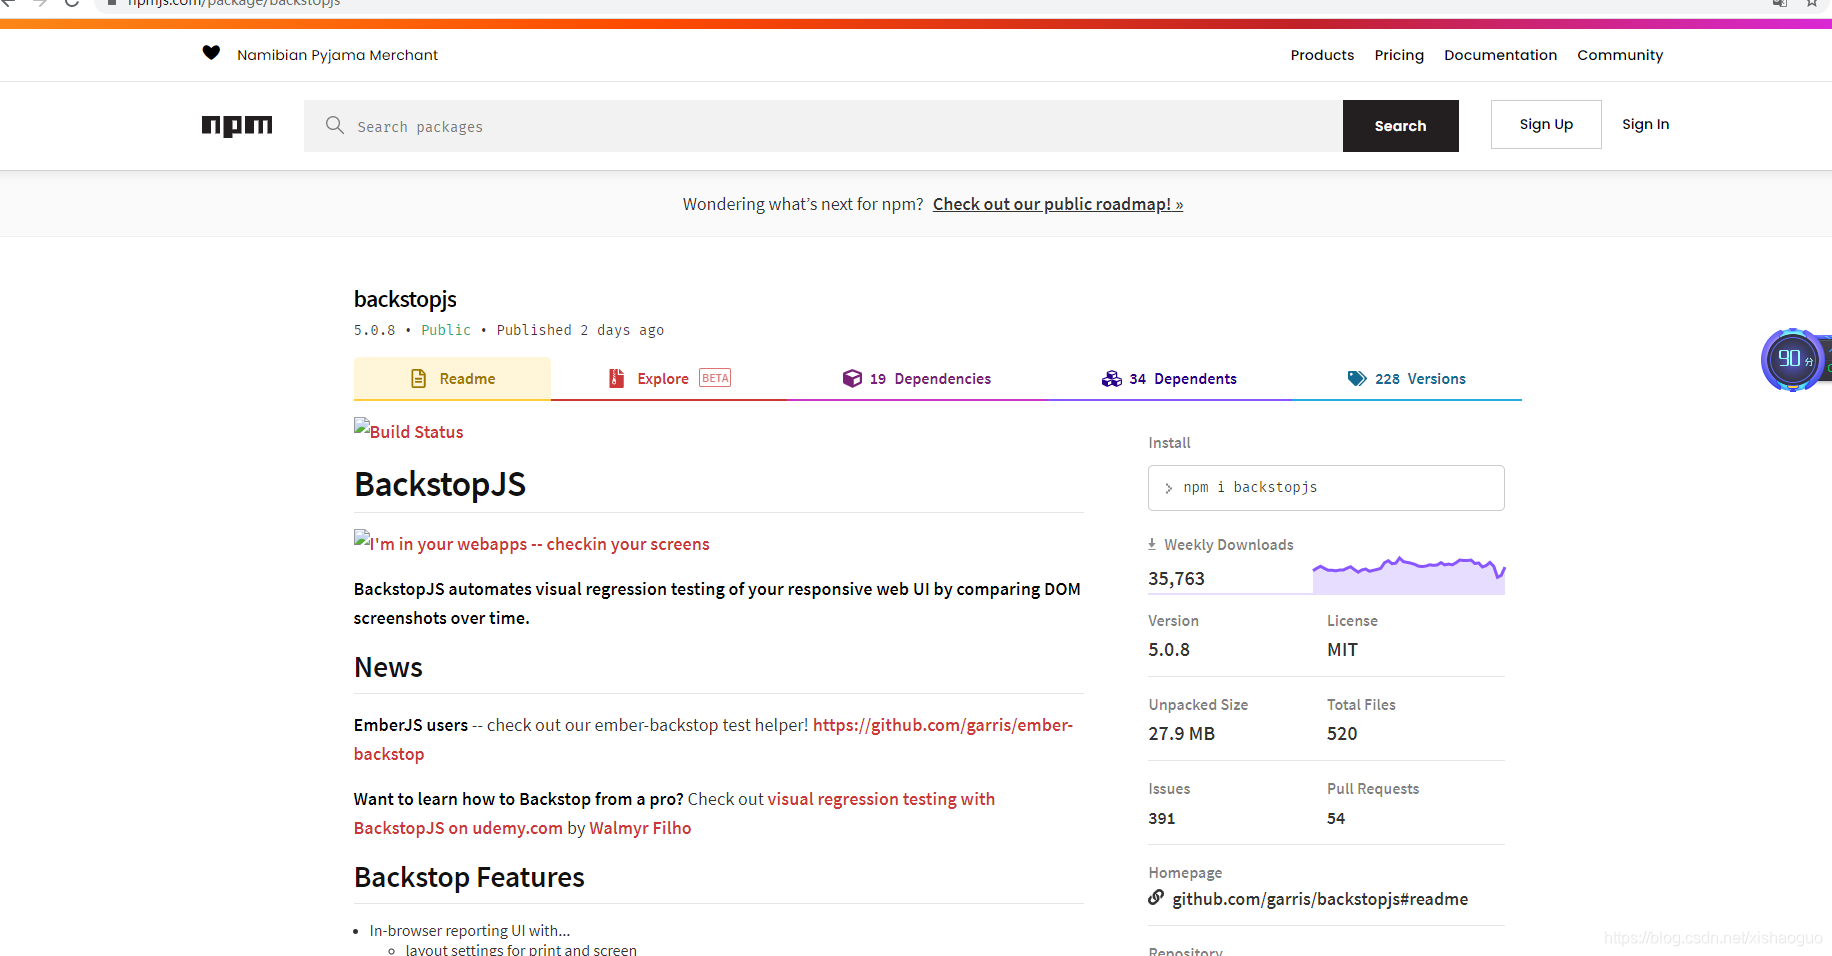The height and width of the screenshot is (956, 1832).
Task: Copy the npm i backstopjs install command
Action: [1326, 488]
